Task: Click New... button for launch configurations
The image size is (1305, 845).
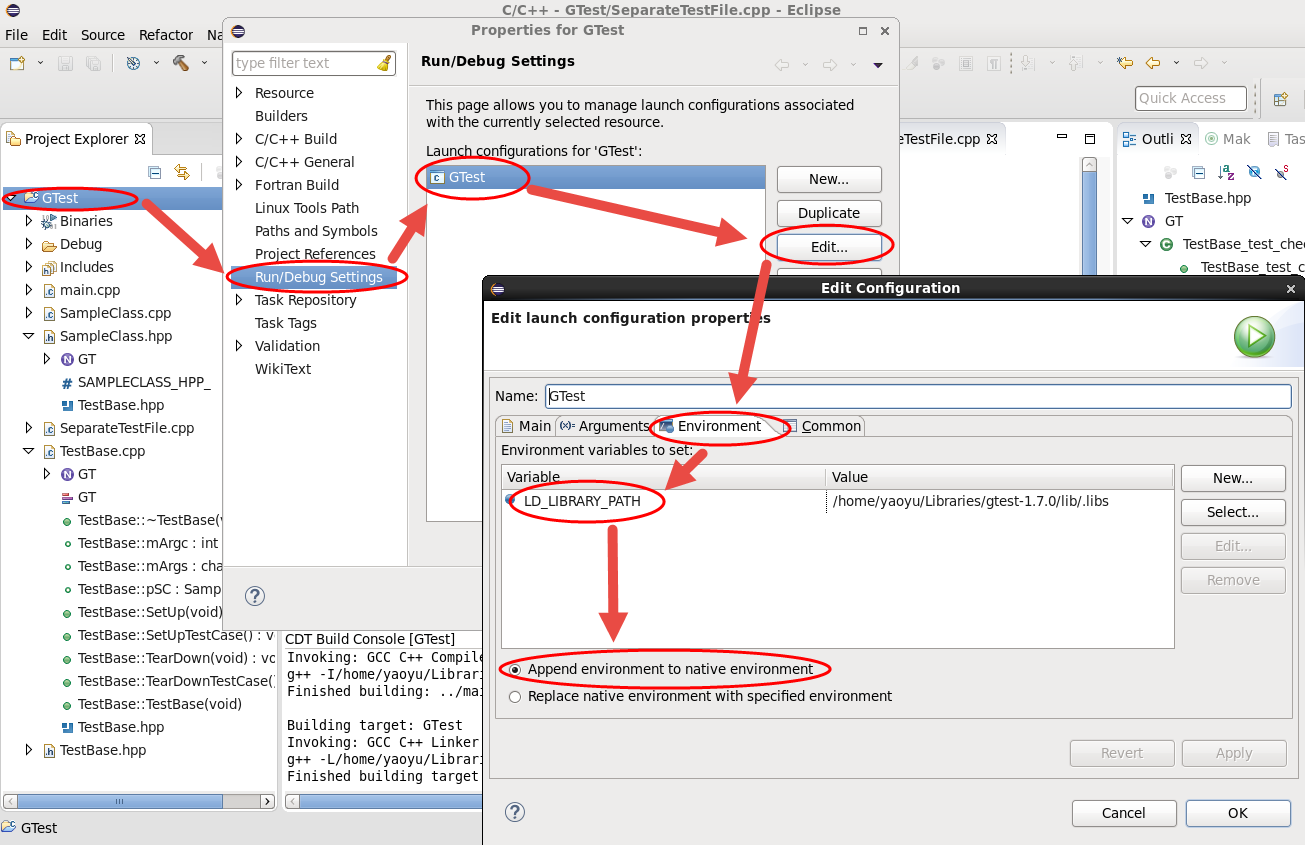Action: coord(829,179)
